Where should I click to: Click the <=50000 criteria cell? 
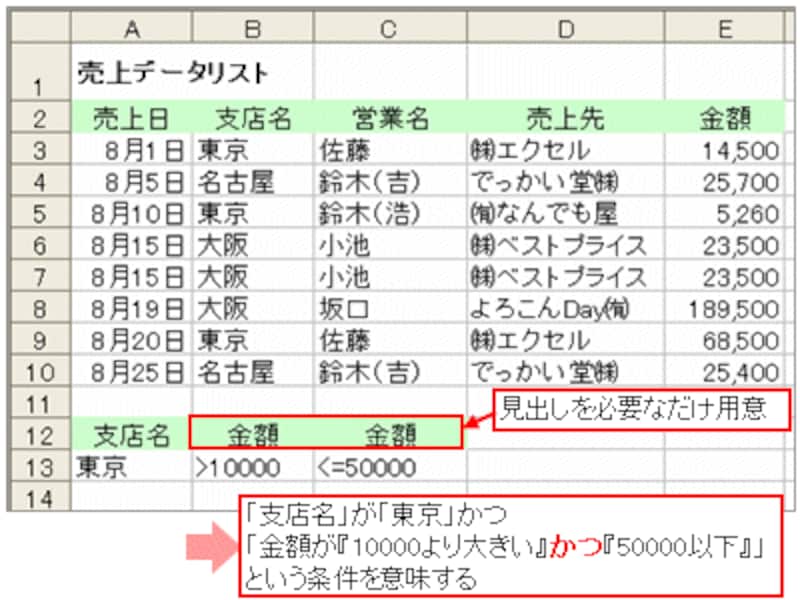[390, 466]
